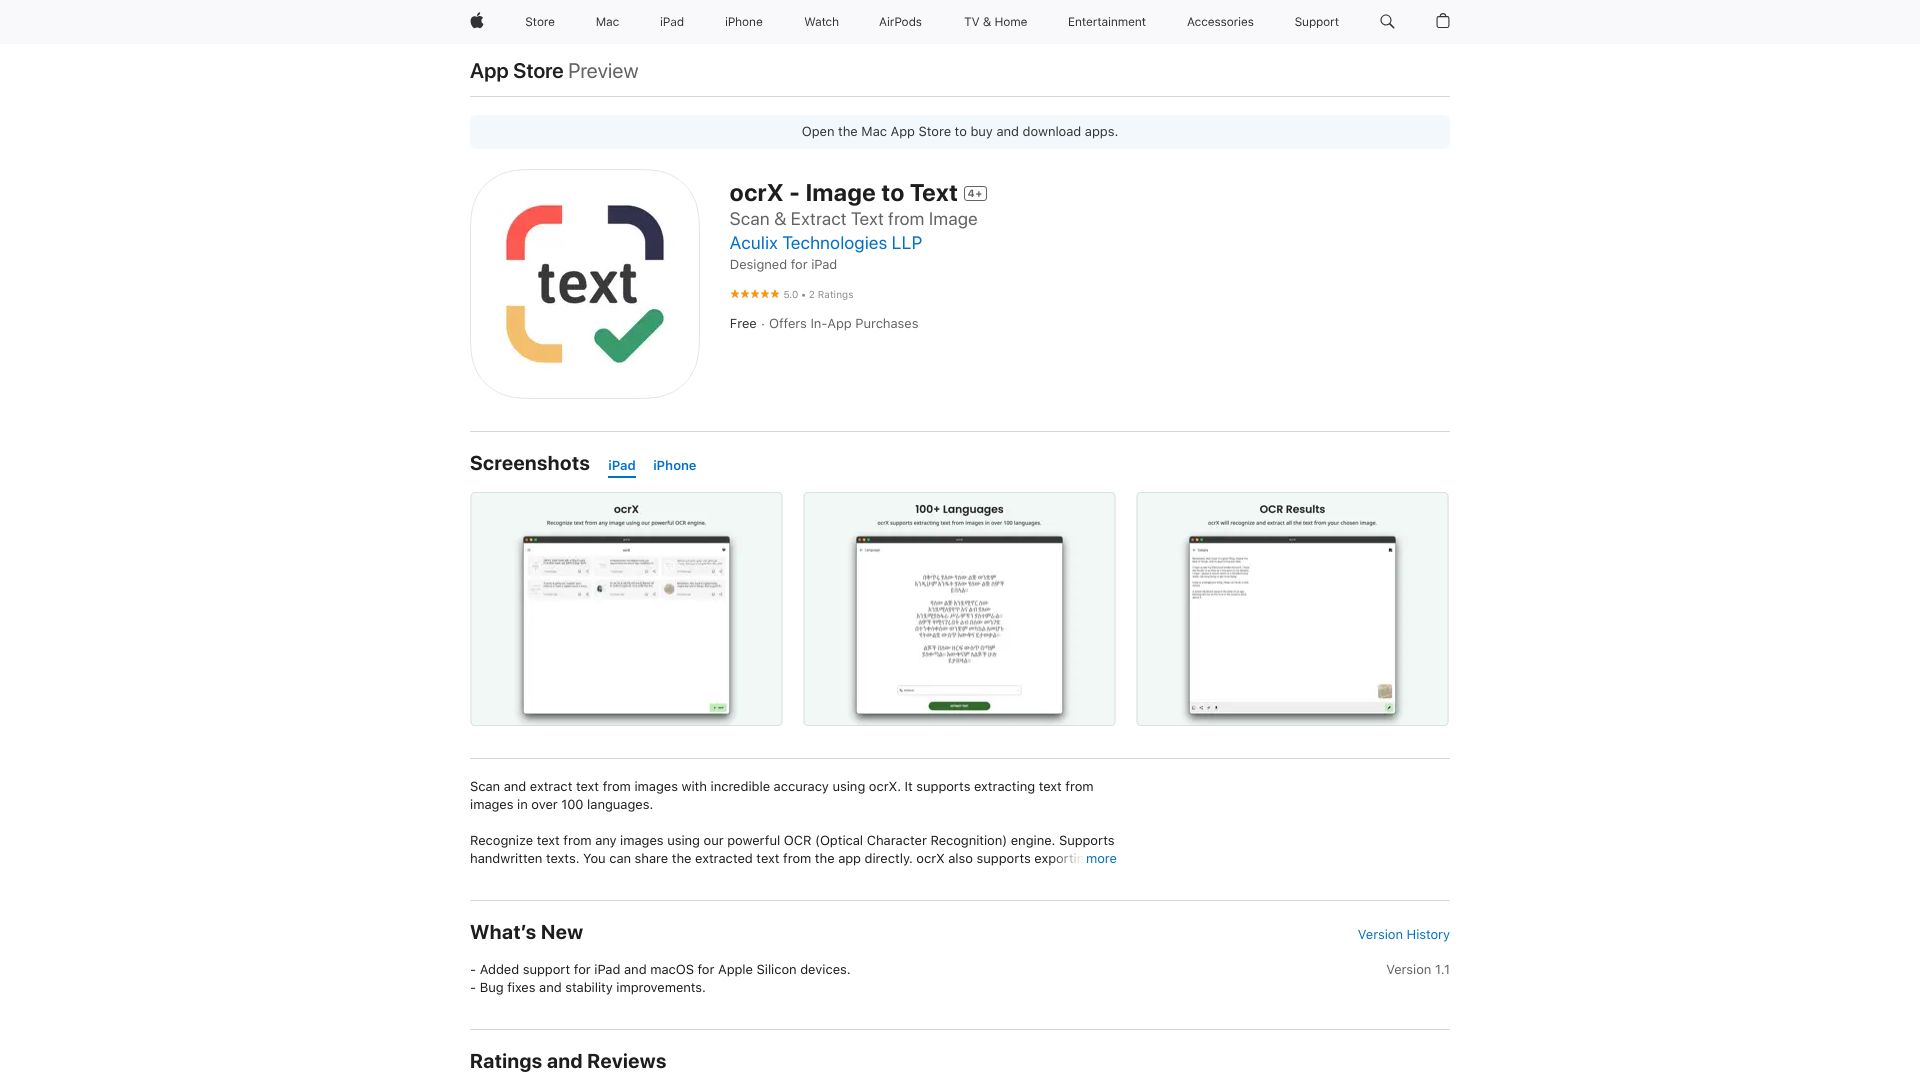Image resolution: width=1920 pixels, height=1080 pixels.
Task: Click the App Store breadcrumb link
Action: click(x=516, y=70)
